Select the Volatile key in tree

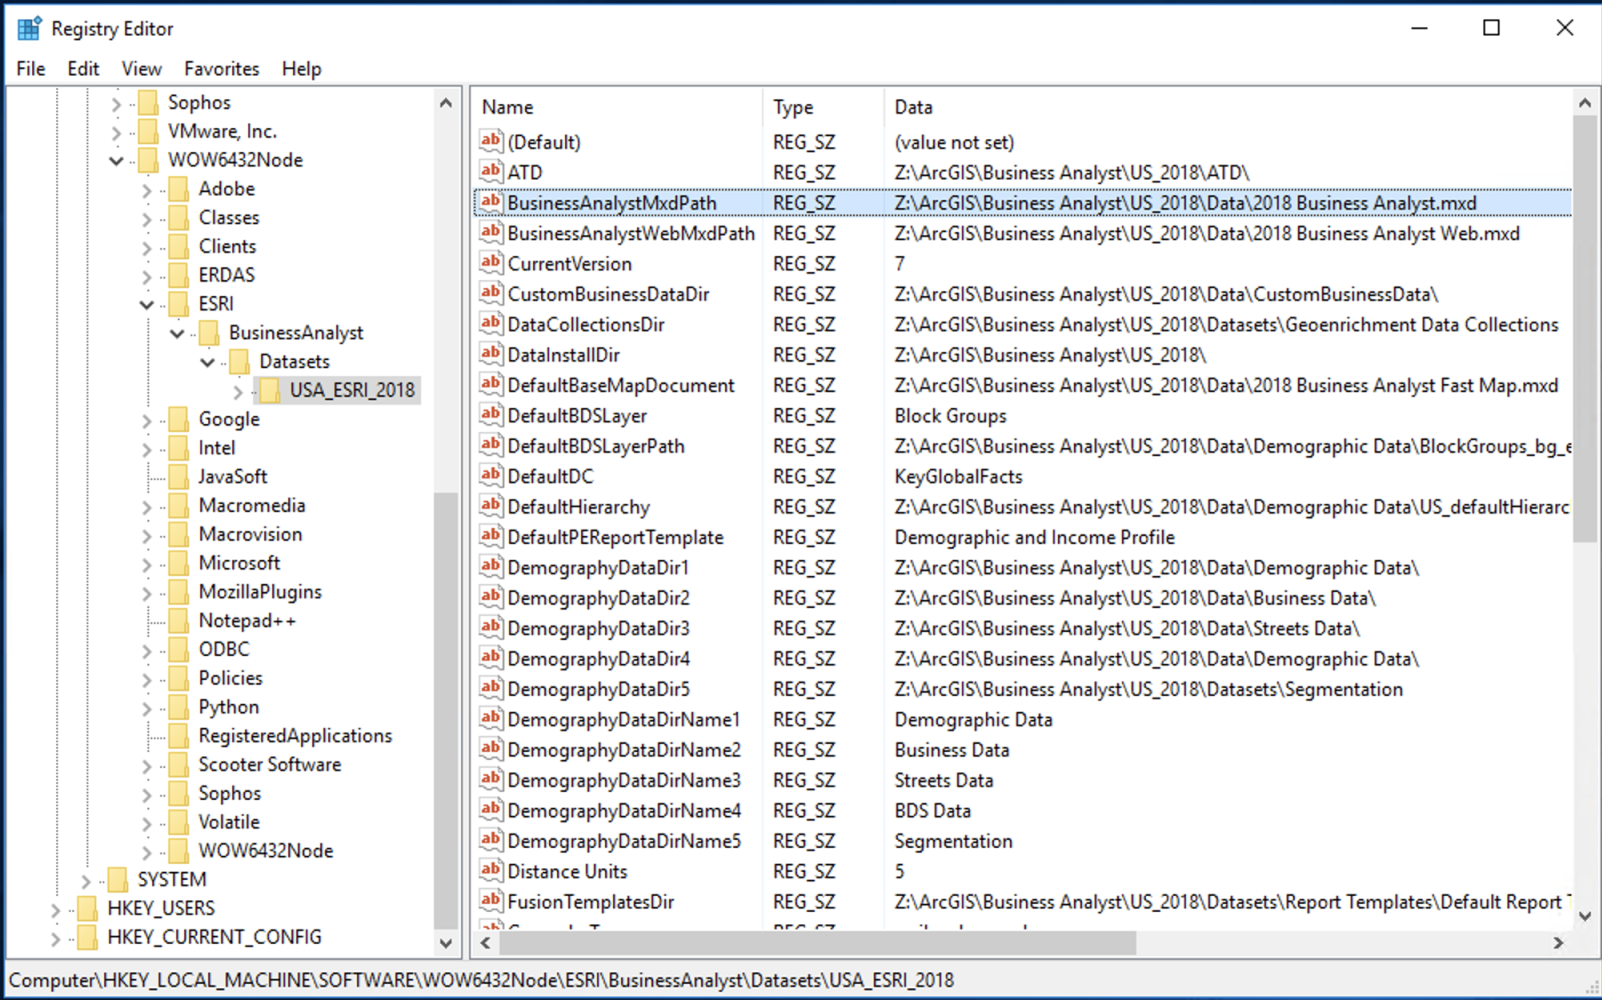coord(229,821)
